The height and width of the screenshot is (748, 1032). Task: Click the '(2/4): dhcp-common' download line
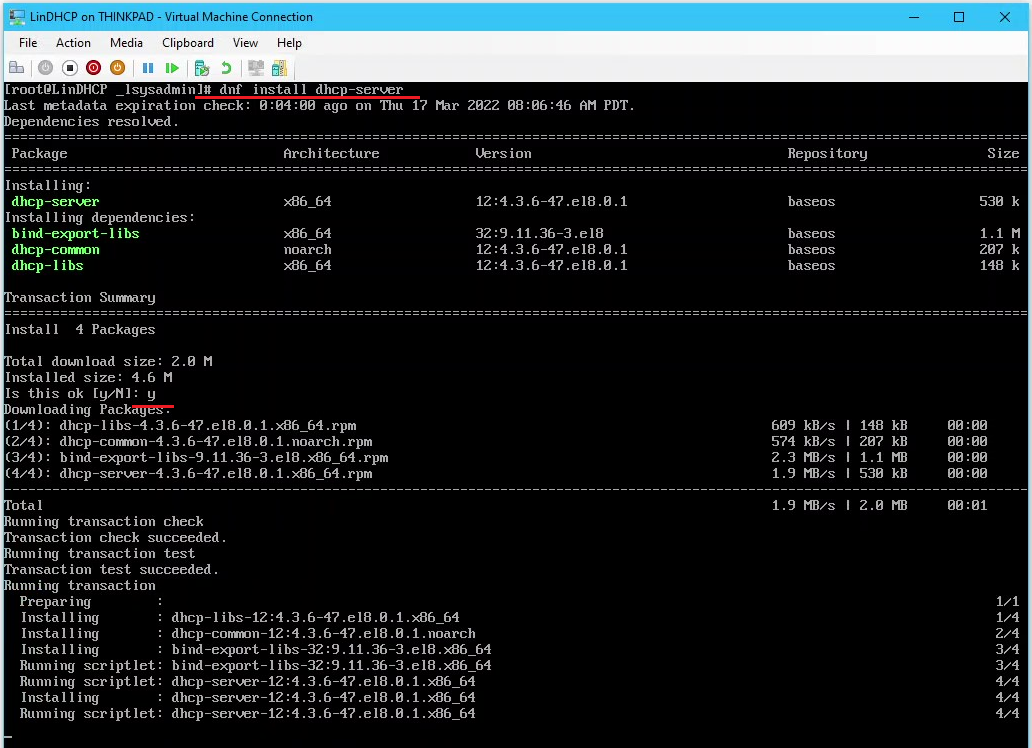188,441
